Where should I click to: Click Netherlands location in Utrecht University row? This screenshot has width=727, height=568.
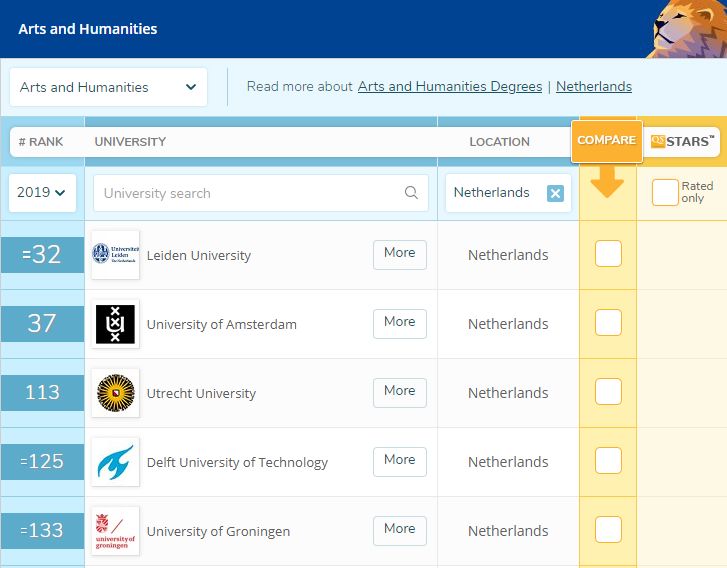(508, 393)
